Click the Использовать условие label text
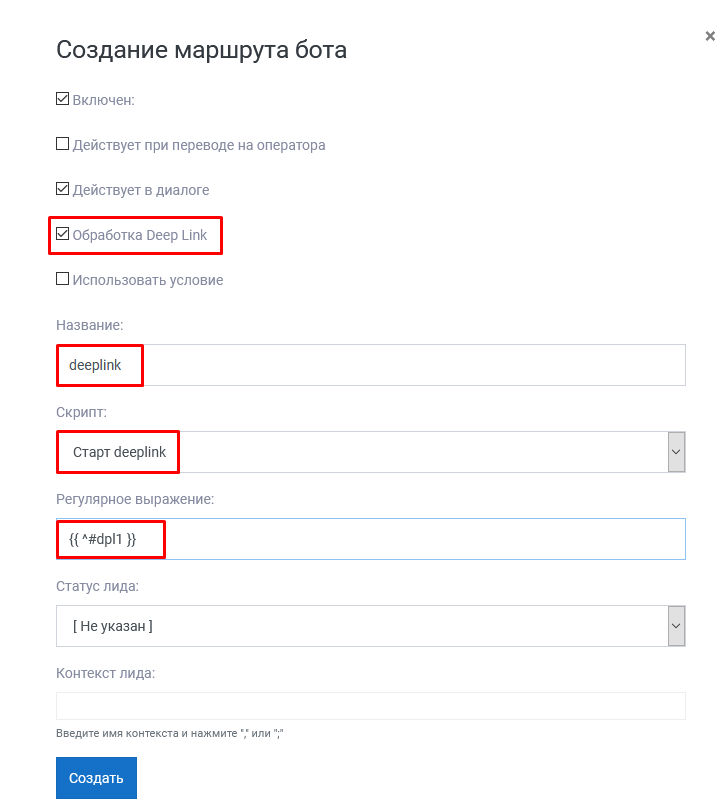The height and width of the screenshot is (809, 728). (148, 280)
